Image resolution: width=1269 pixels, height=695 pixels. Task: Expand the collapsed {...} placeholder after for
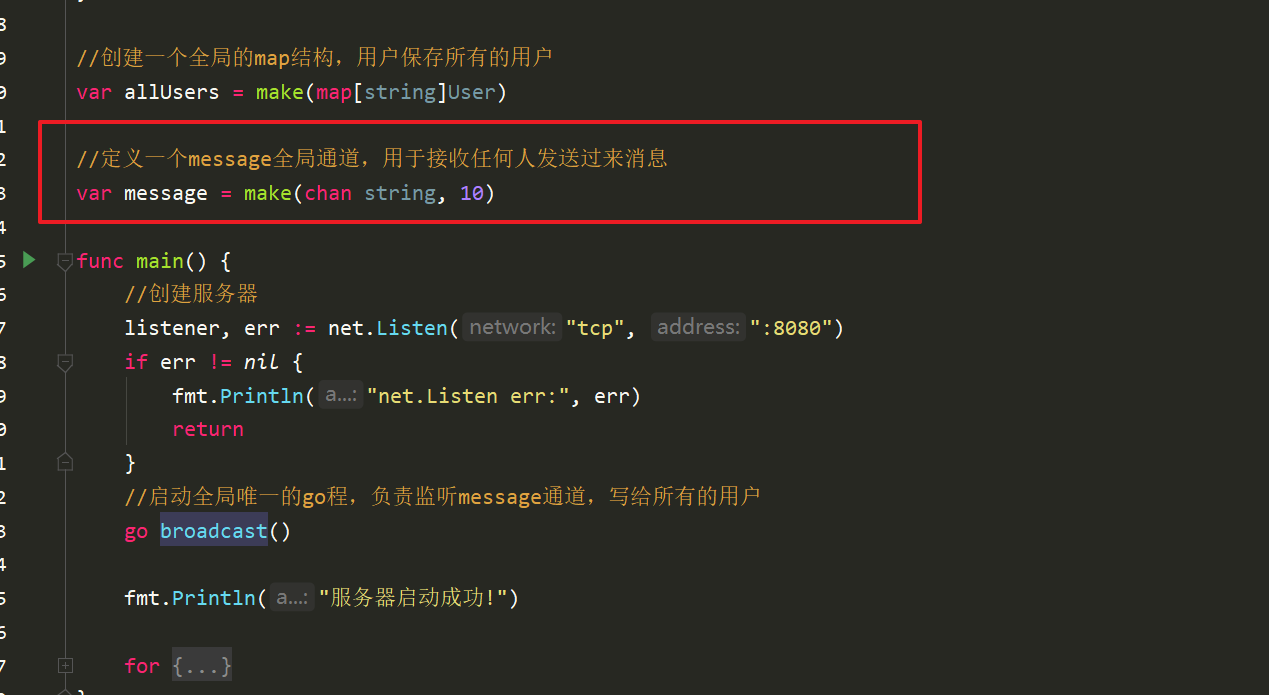point(202,665)
